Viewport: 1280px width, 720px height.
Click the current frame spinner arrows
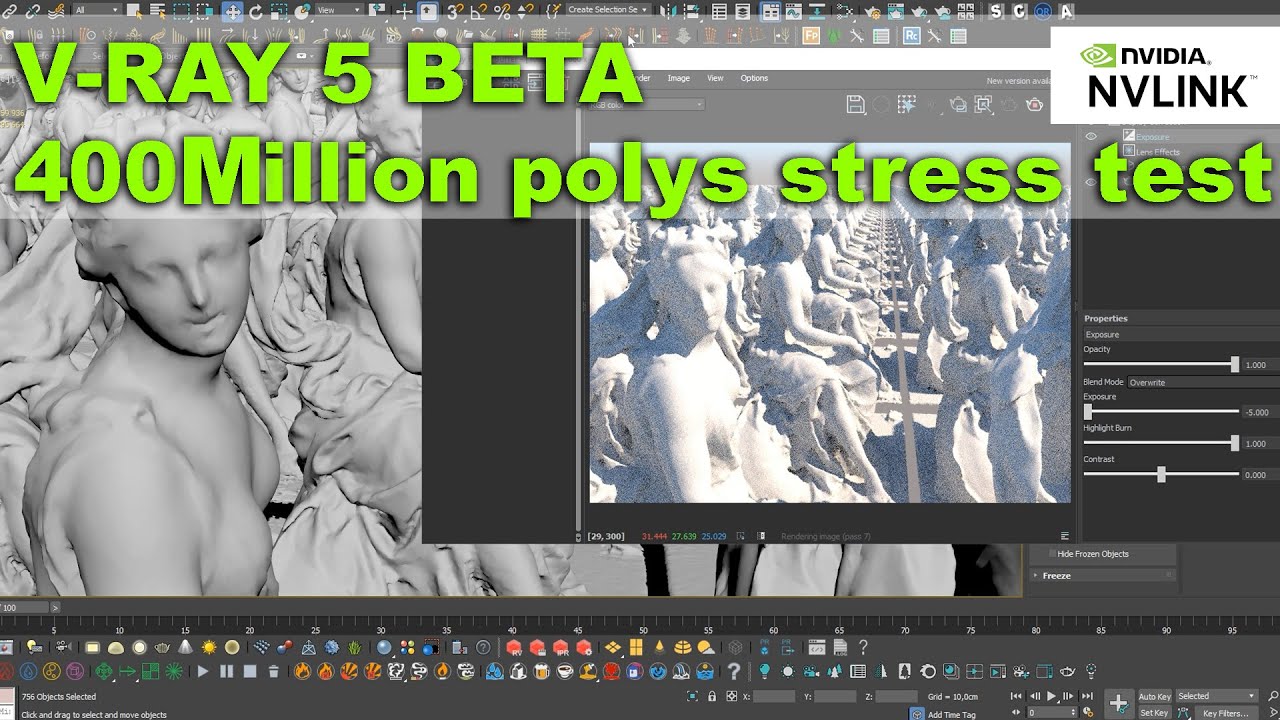pos(1073,713)
